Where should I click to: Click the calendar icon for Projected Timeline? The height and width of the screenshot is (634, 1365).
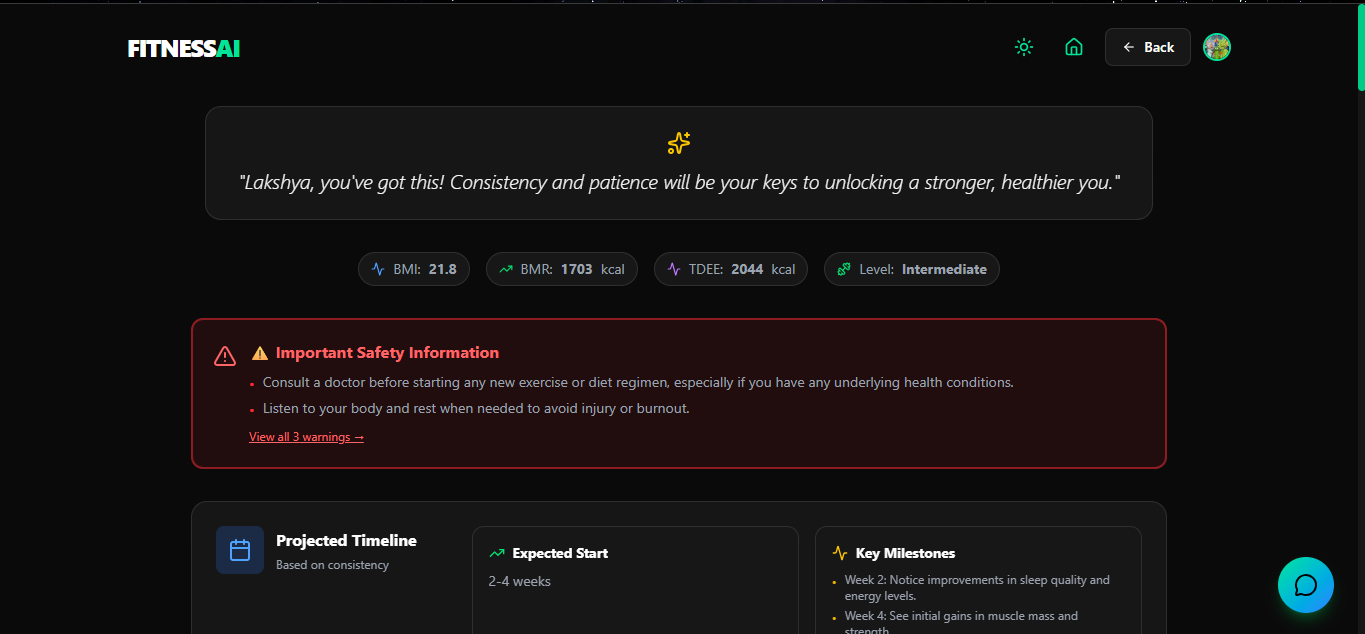(x=240, y=550)
